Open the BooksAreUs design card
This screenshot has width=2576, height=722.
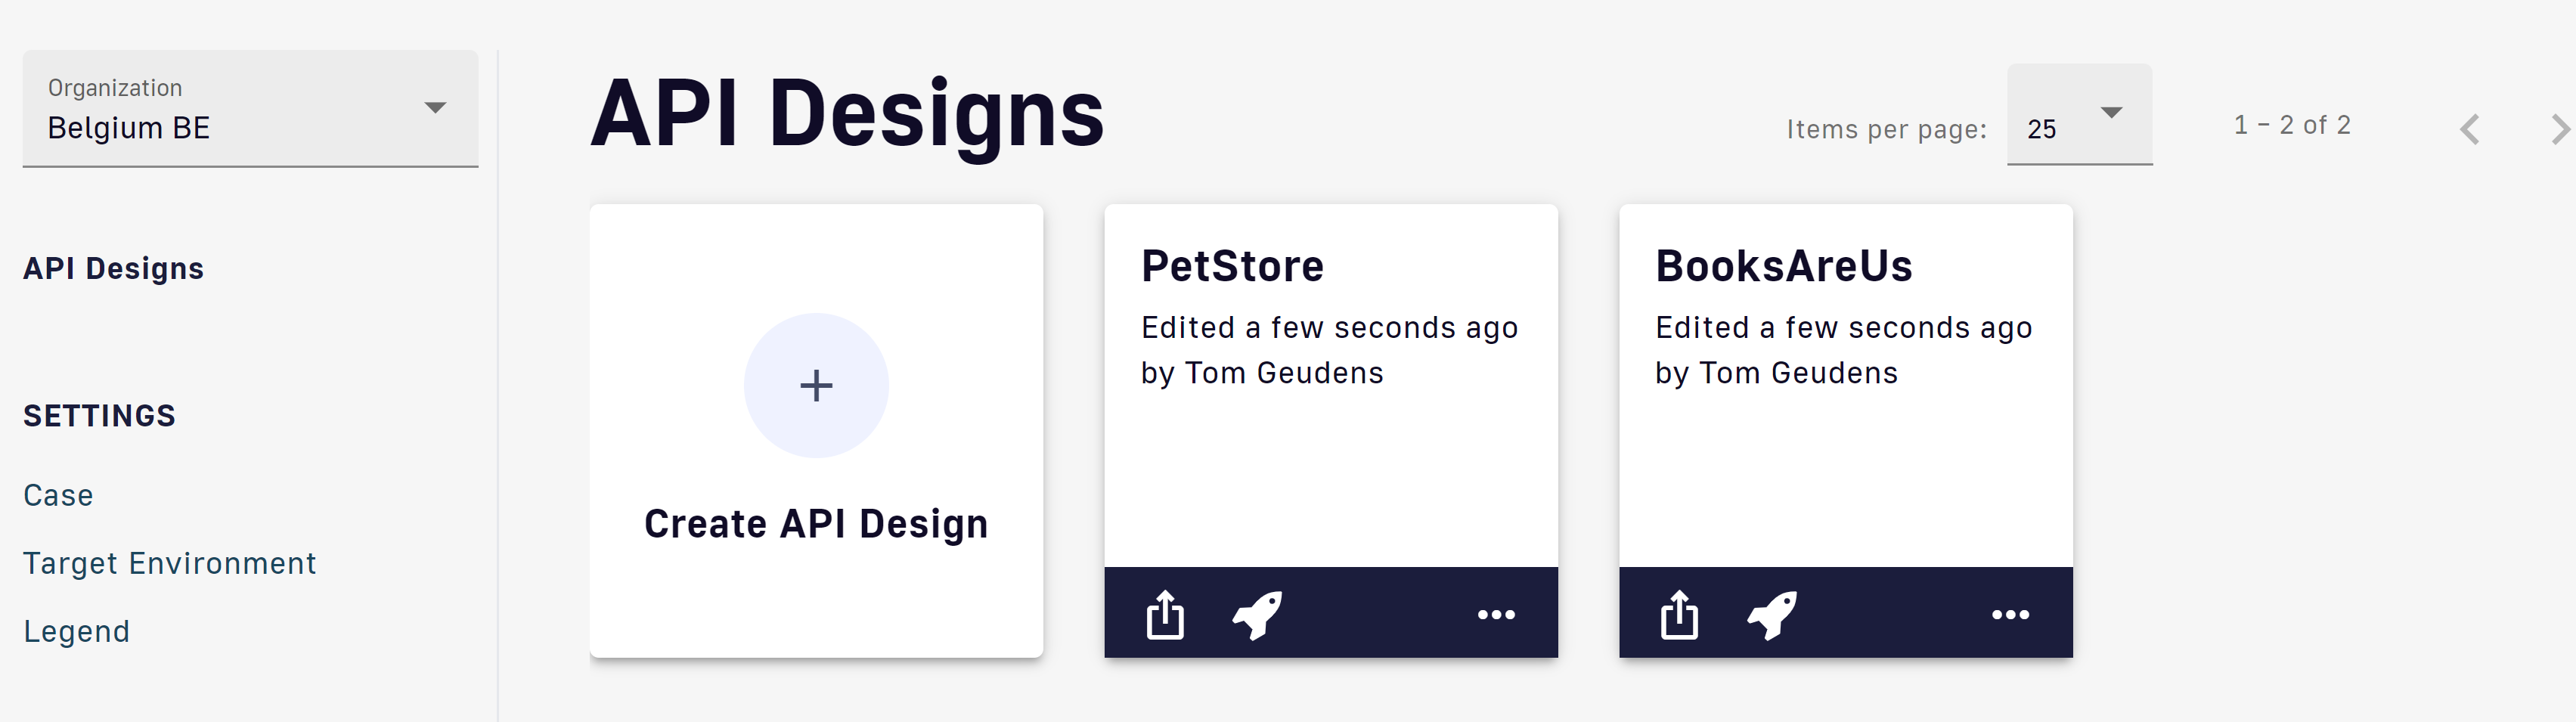tap(1845, 386)
